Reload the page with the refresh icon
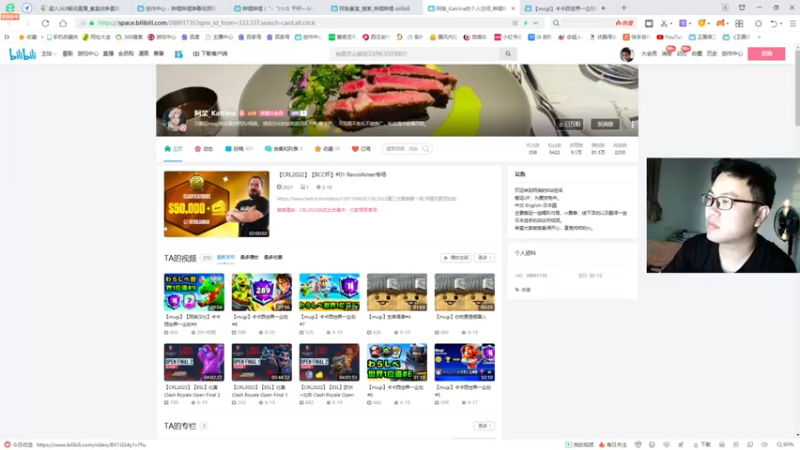The height and width of the screenshot is (450, 800). click(45, 23)
